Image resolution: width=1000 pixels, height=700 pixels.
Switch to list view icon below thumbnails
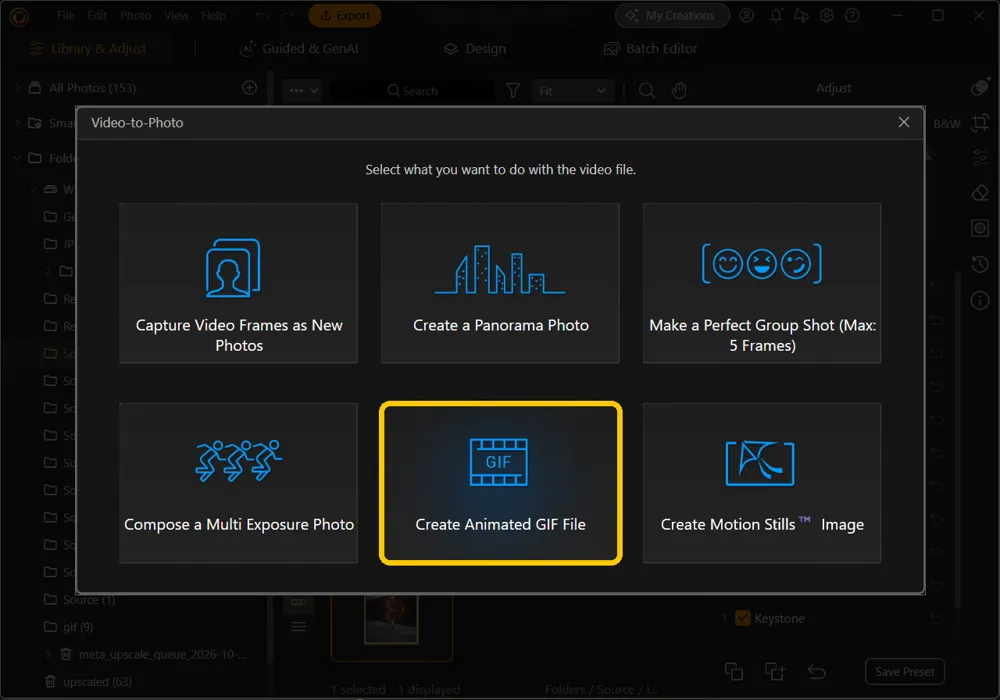[x=298, y=627]
